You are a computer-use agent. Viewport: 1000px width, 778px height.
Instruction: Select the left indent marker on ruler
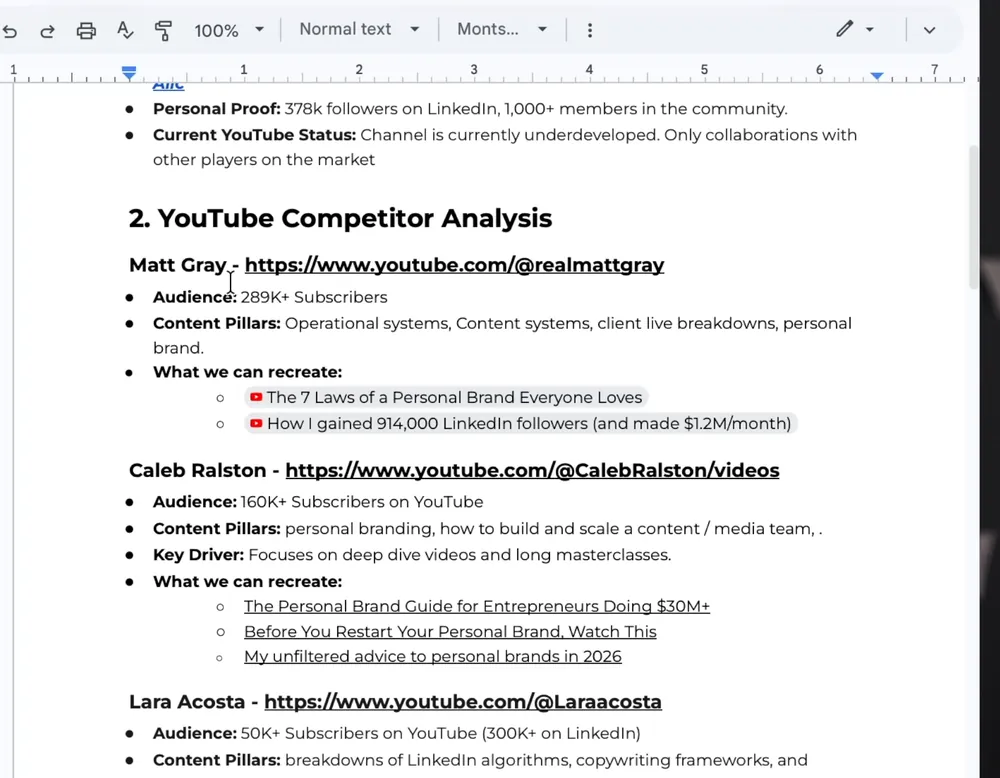pos(129,73)
